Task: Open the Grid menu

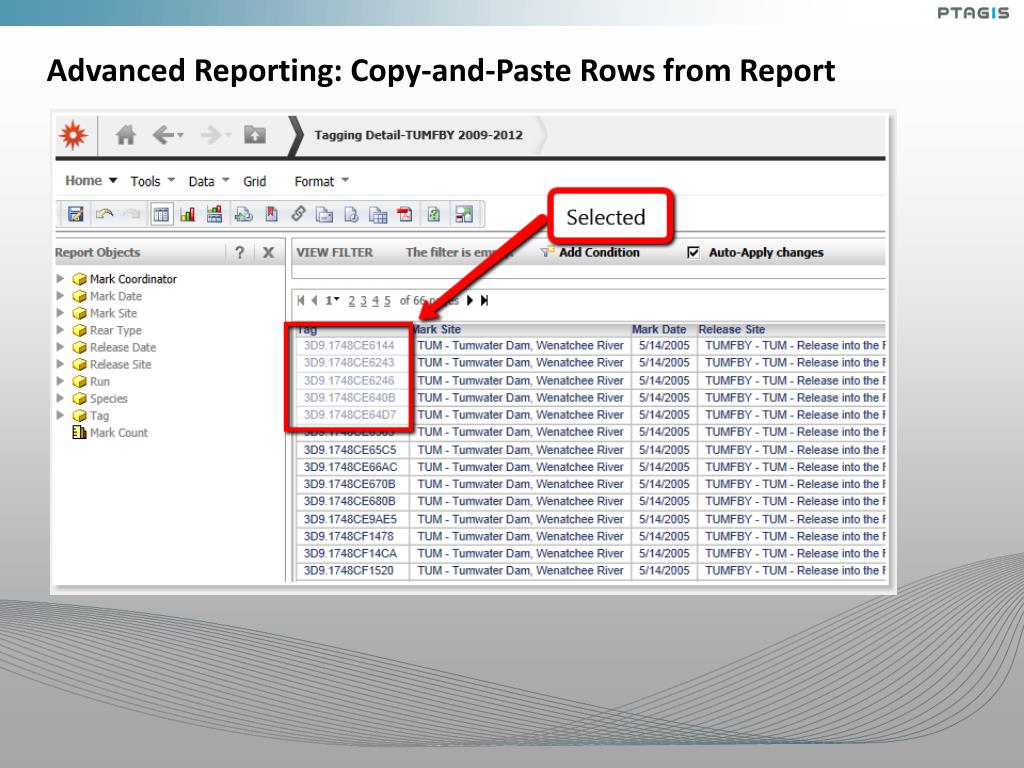Action: point(255,182)
